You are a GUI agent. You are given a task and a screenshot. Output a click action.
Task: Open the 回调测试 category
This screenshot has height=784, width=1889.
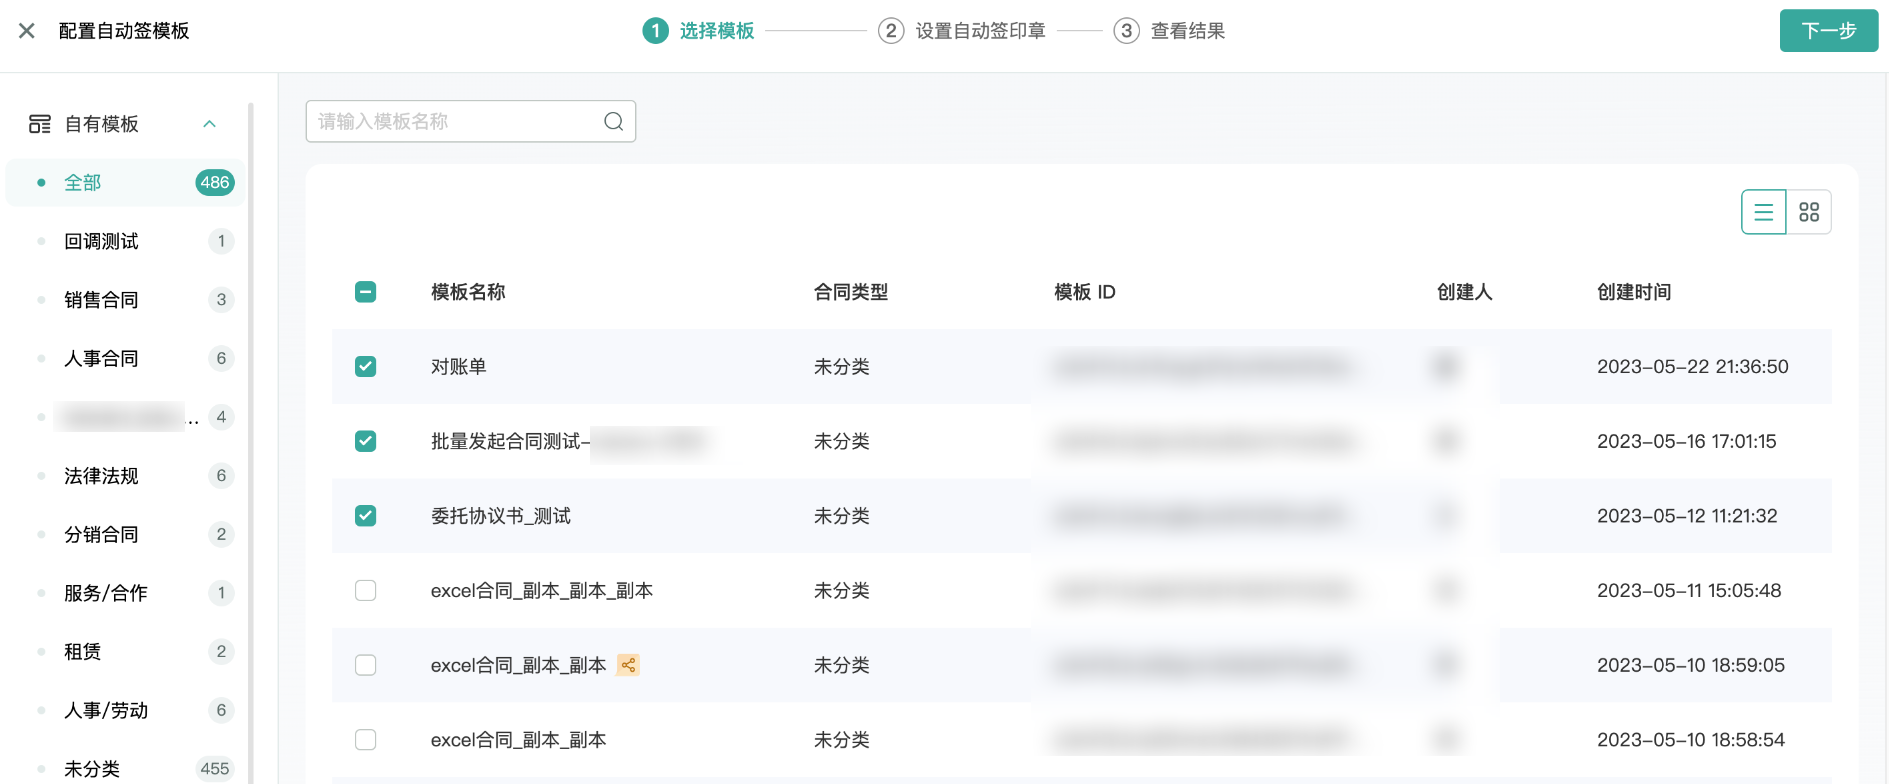126,241
